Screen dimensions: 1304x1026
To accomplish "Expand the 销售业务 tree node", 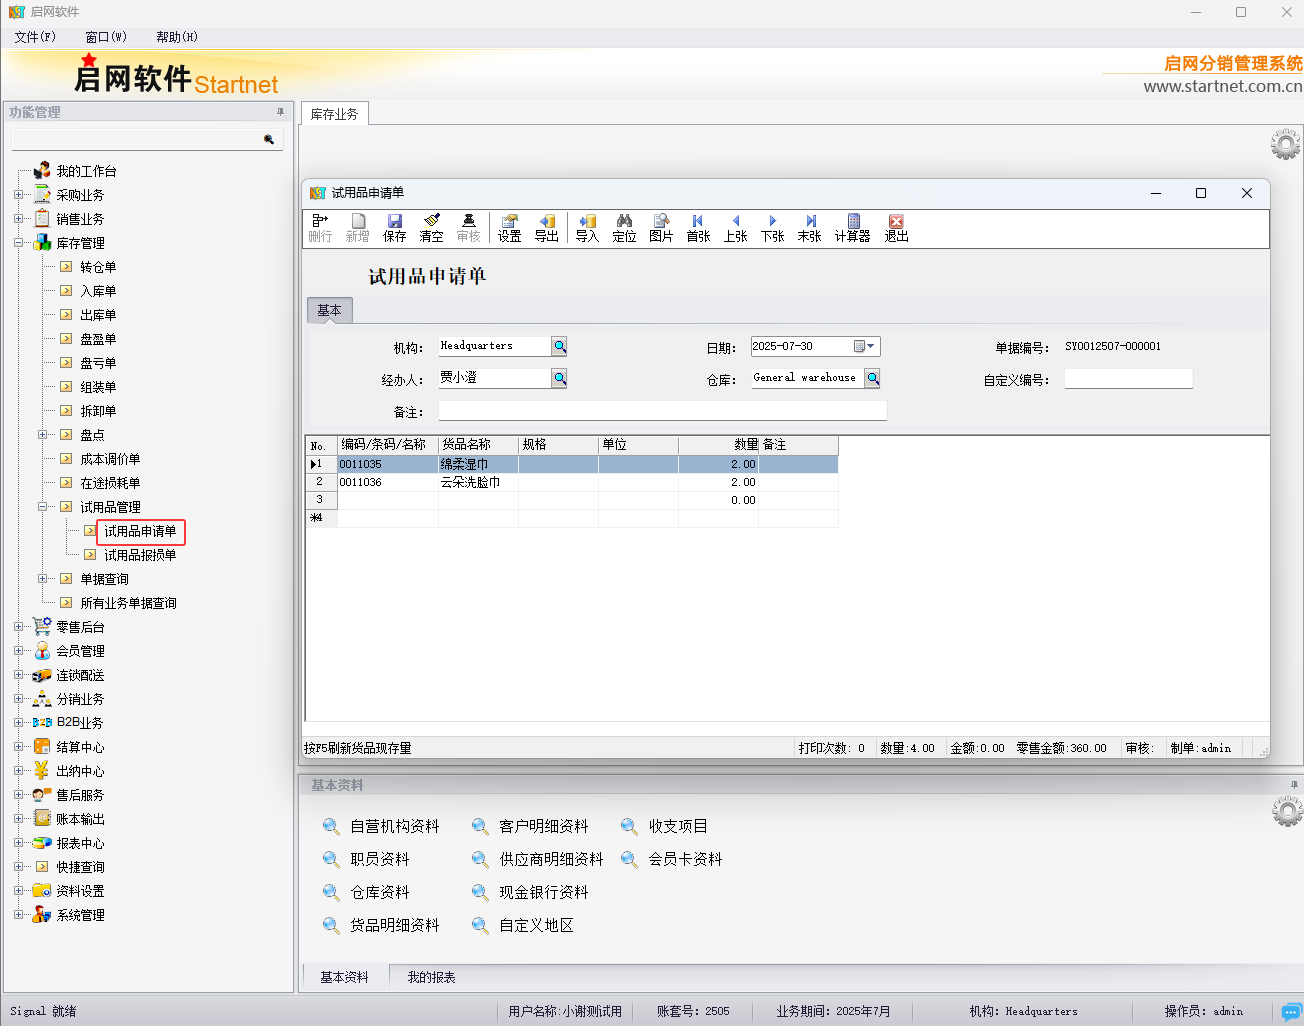I will click(18, 219).
